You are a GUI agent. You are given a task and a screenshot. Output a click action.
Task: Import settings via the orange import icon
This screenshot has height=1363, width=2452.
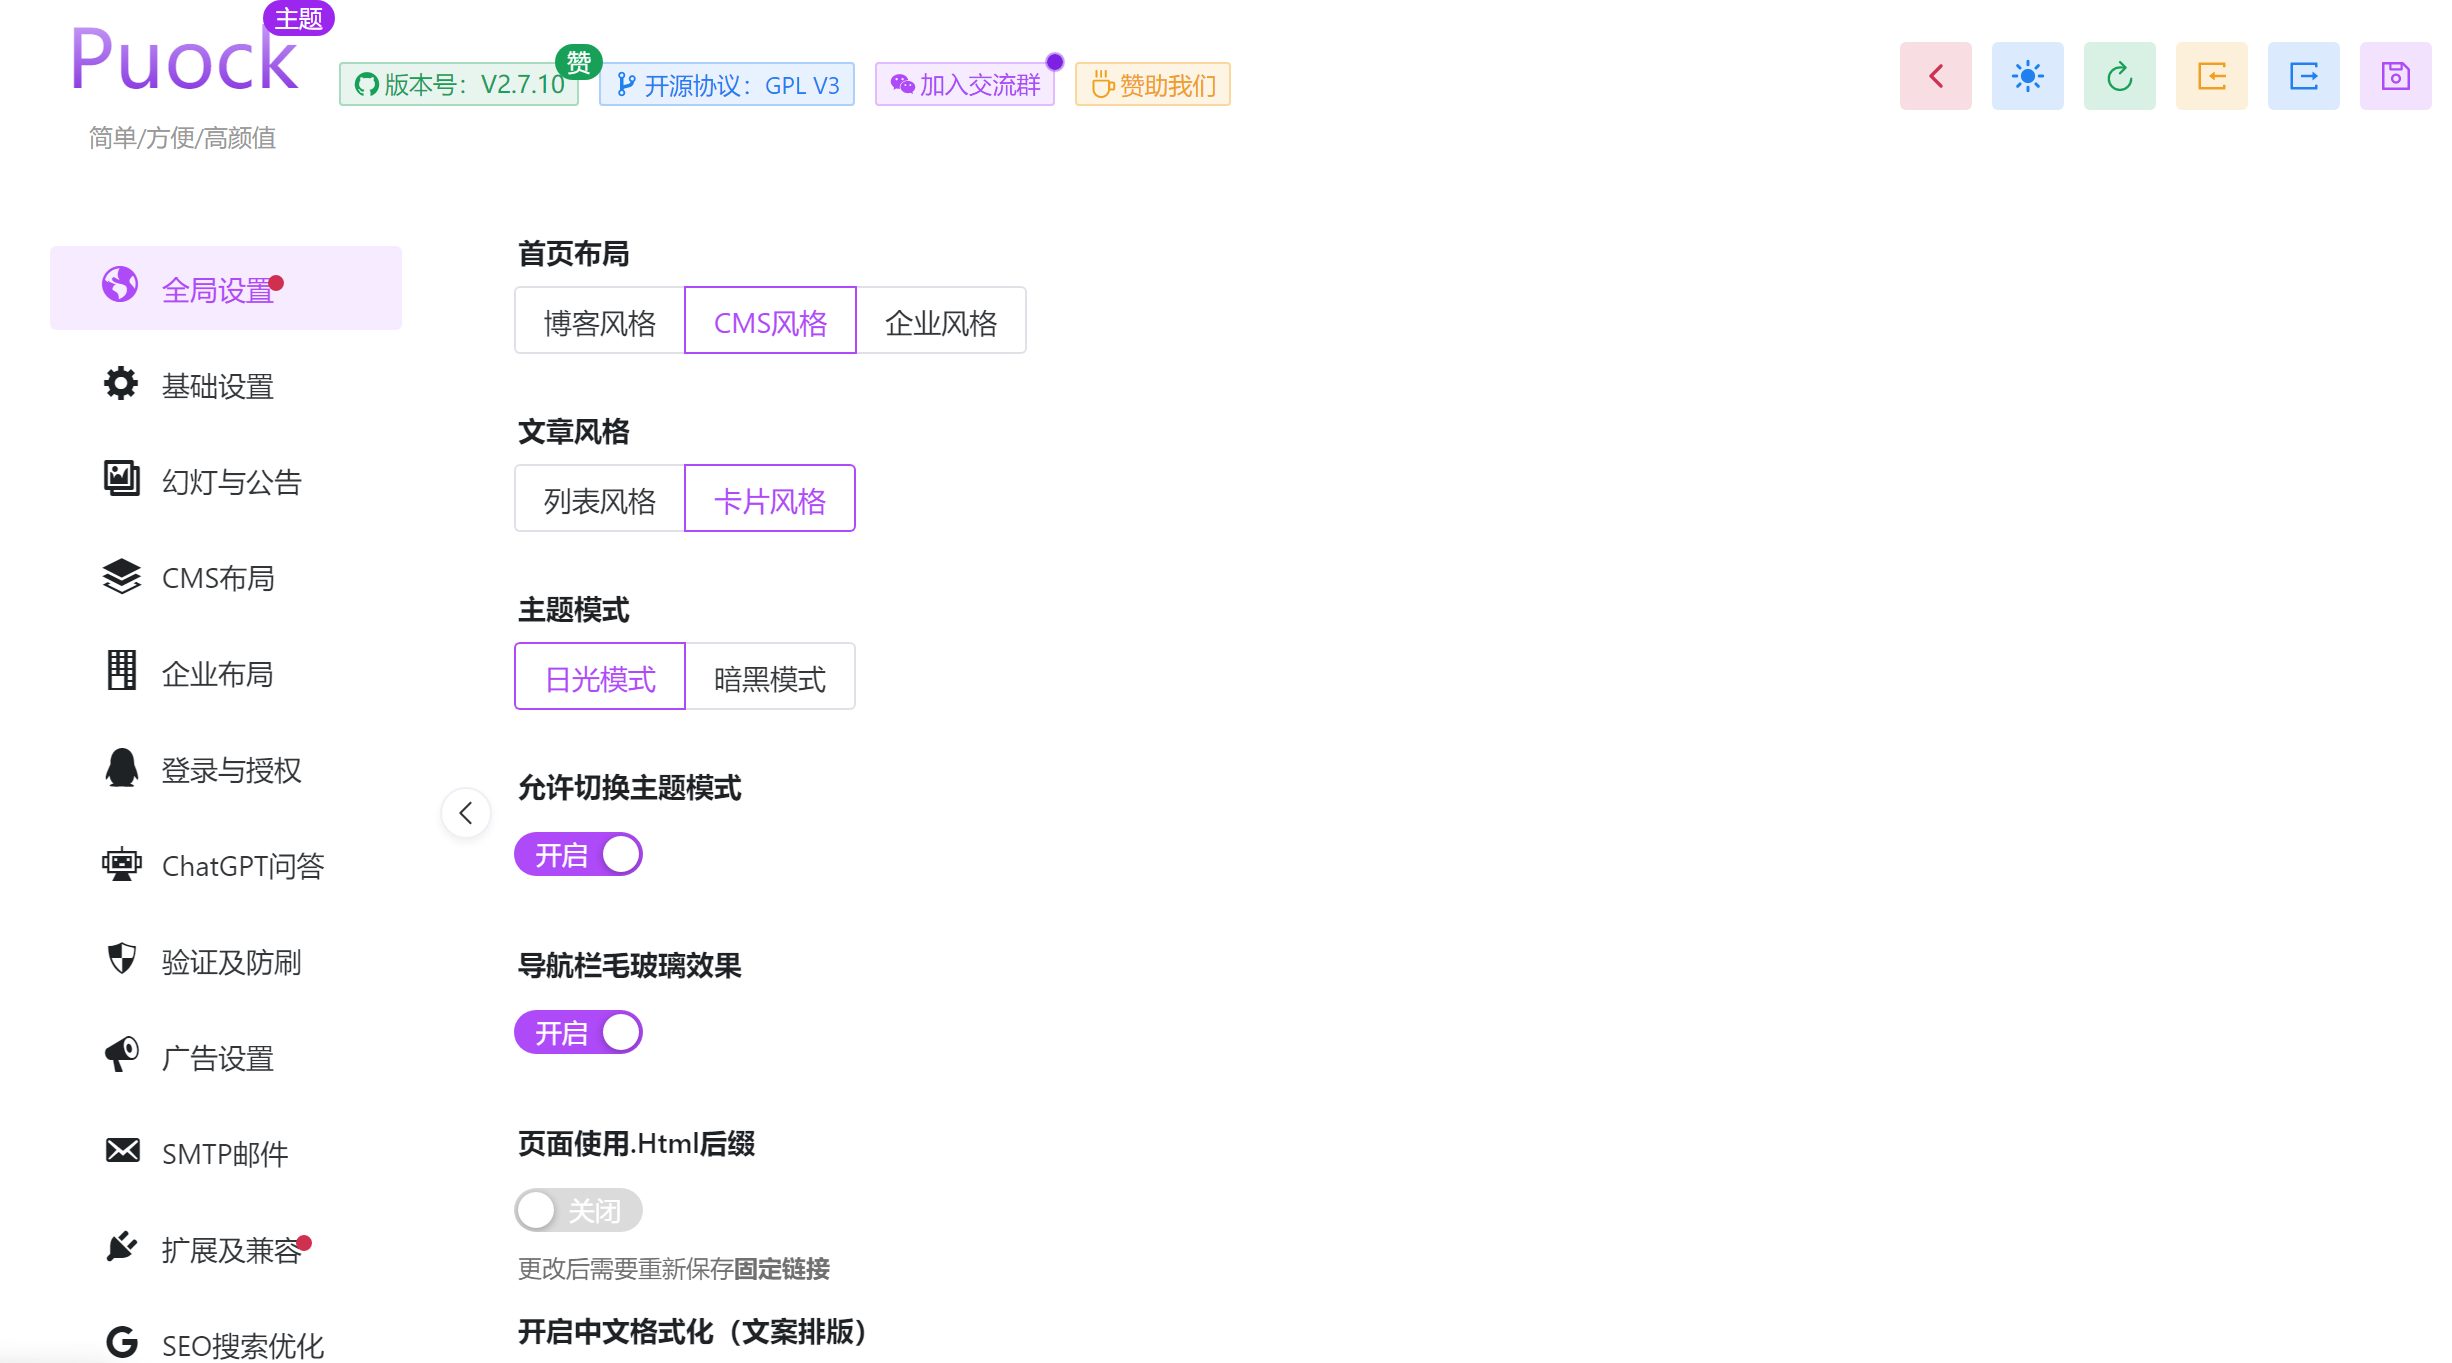(x=2211, y=76)
